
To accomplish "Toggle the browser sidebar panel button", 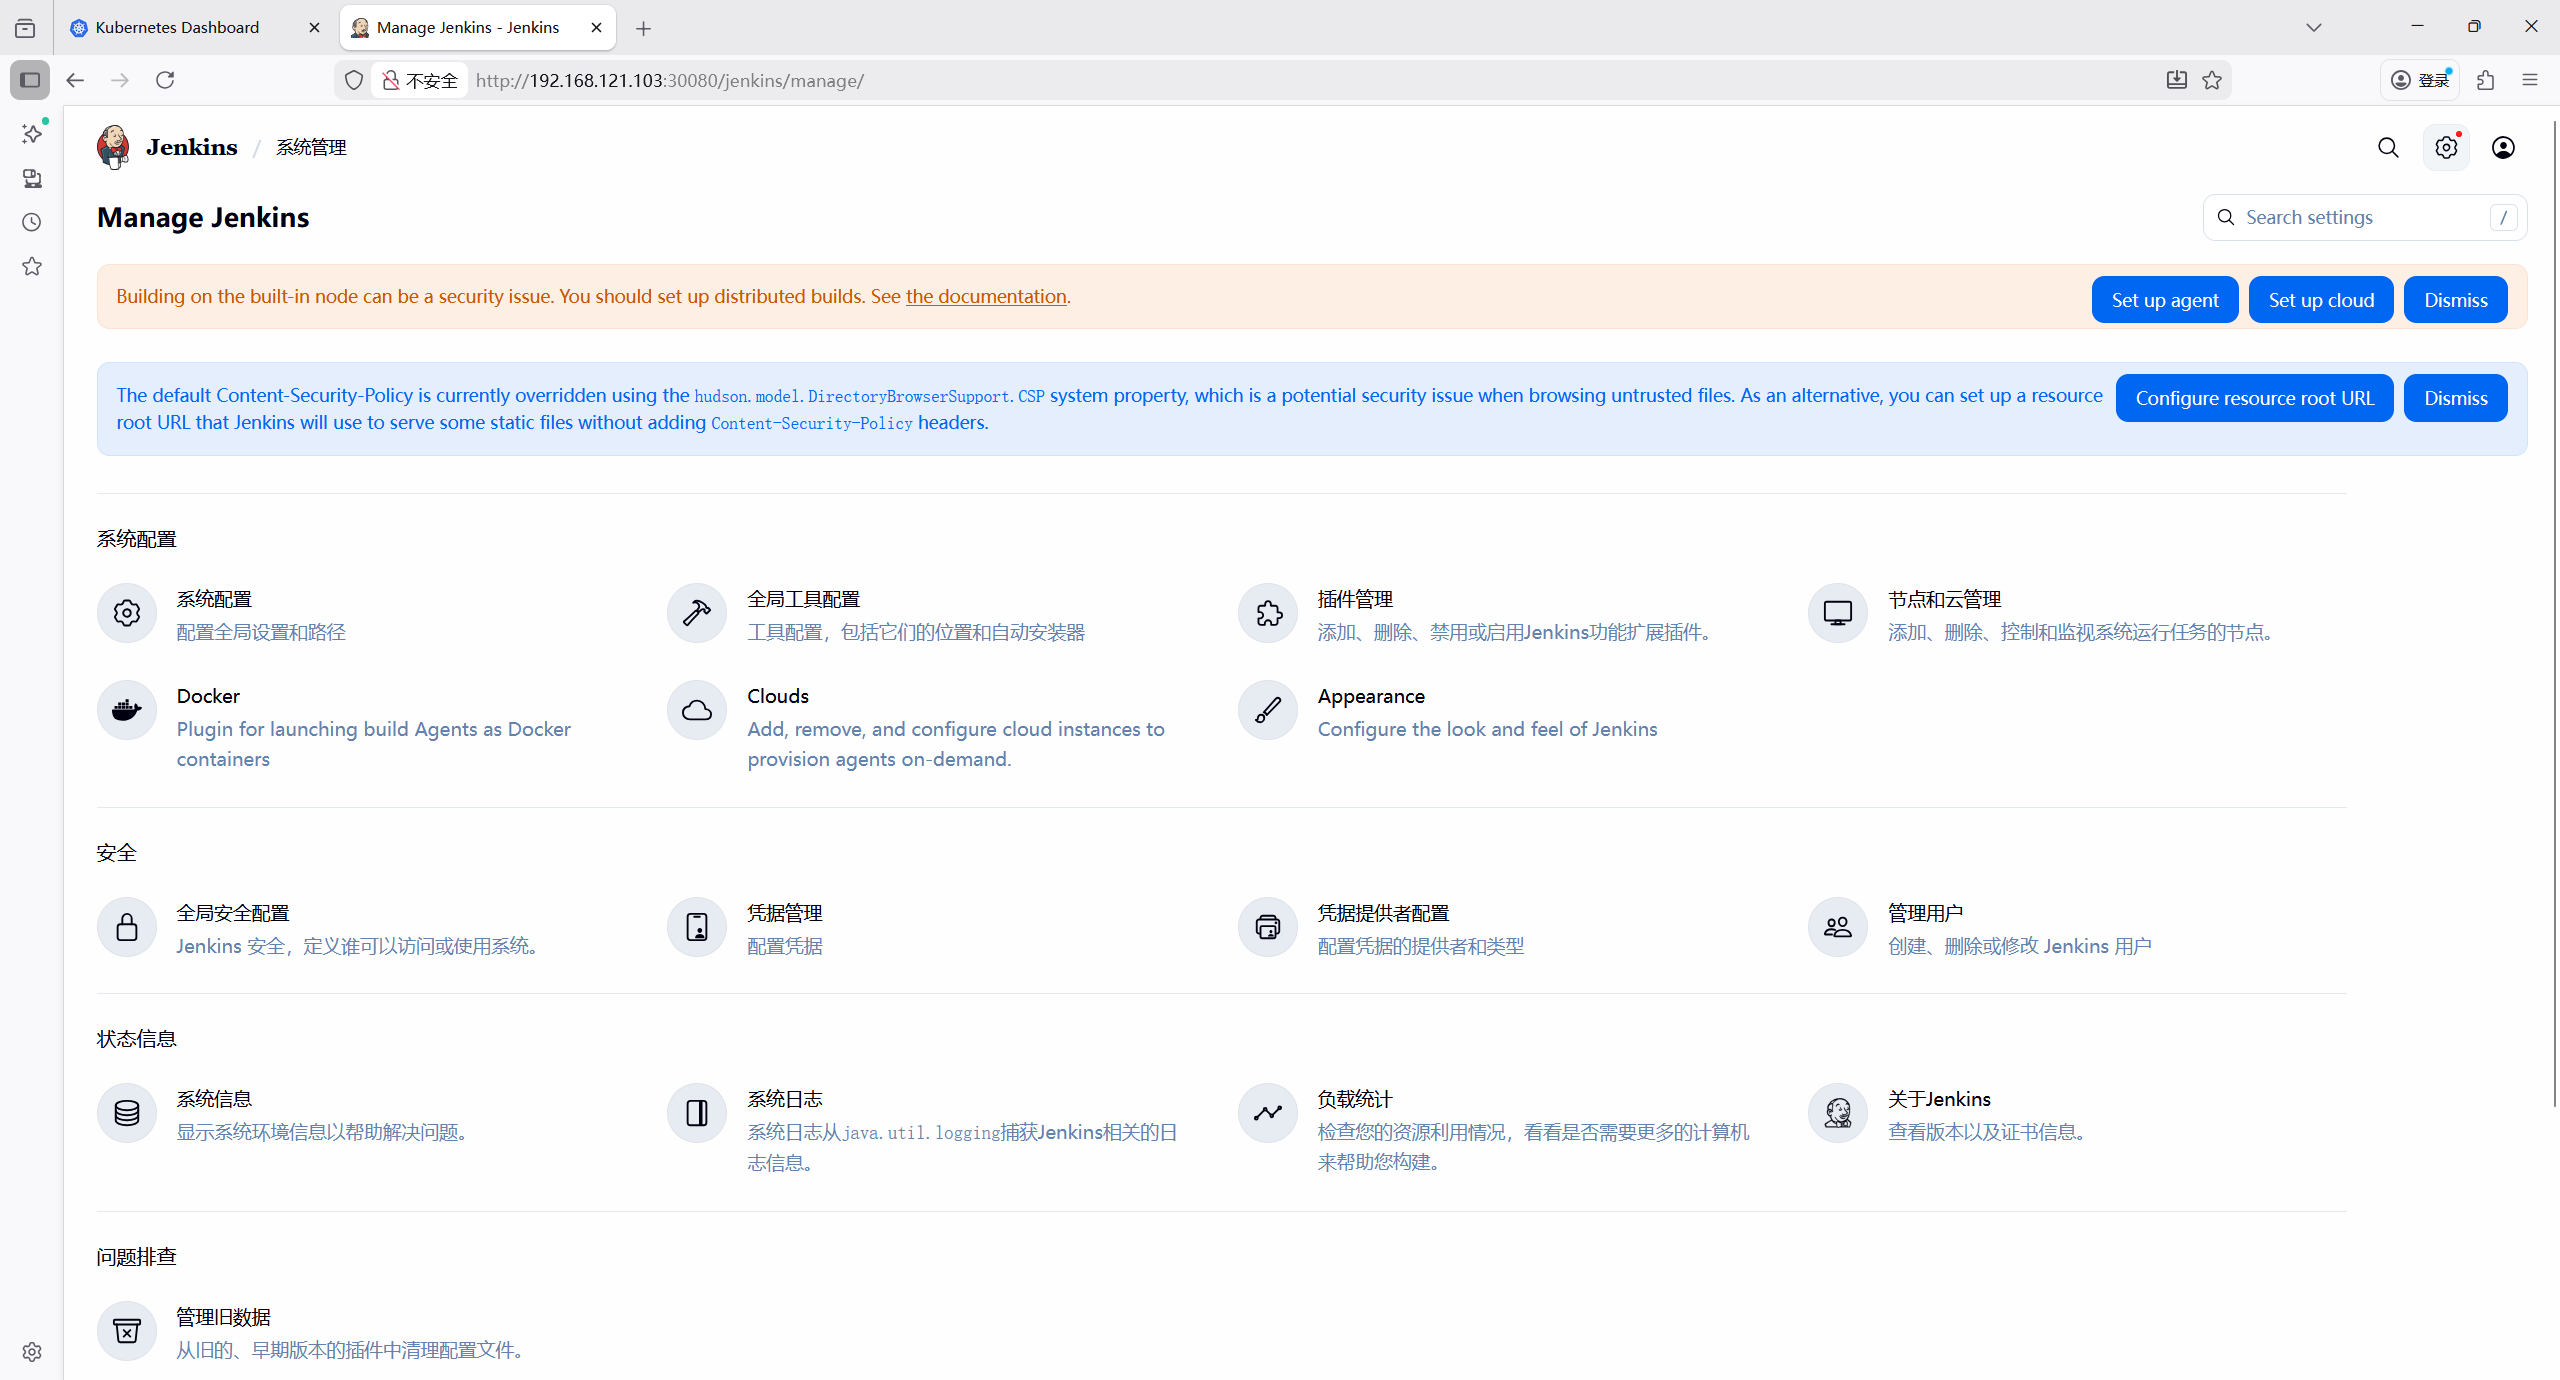I will [30, 80].
